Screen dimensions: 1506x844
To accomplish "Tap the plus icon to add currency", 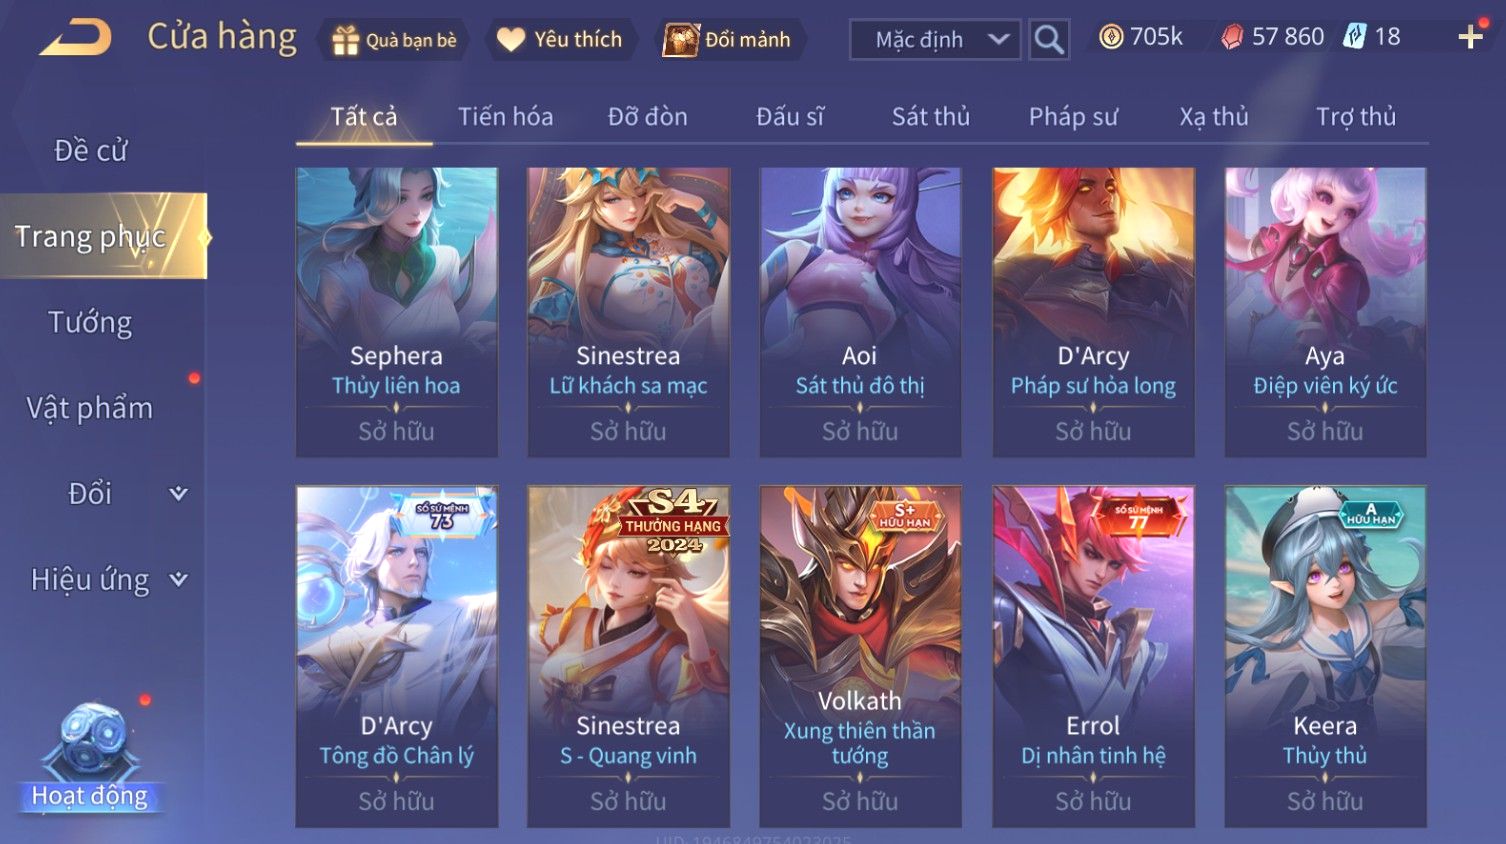I will 1470,38.
